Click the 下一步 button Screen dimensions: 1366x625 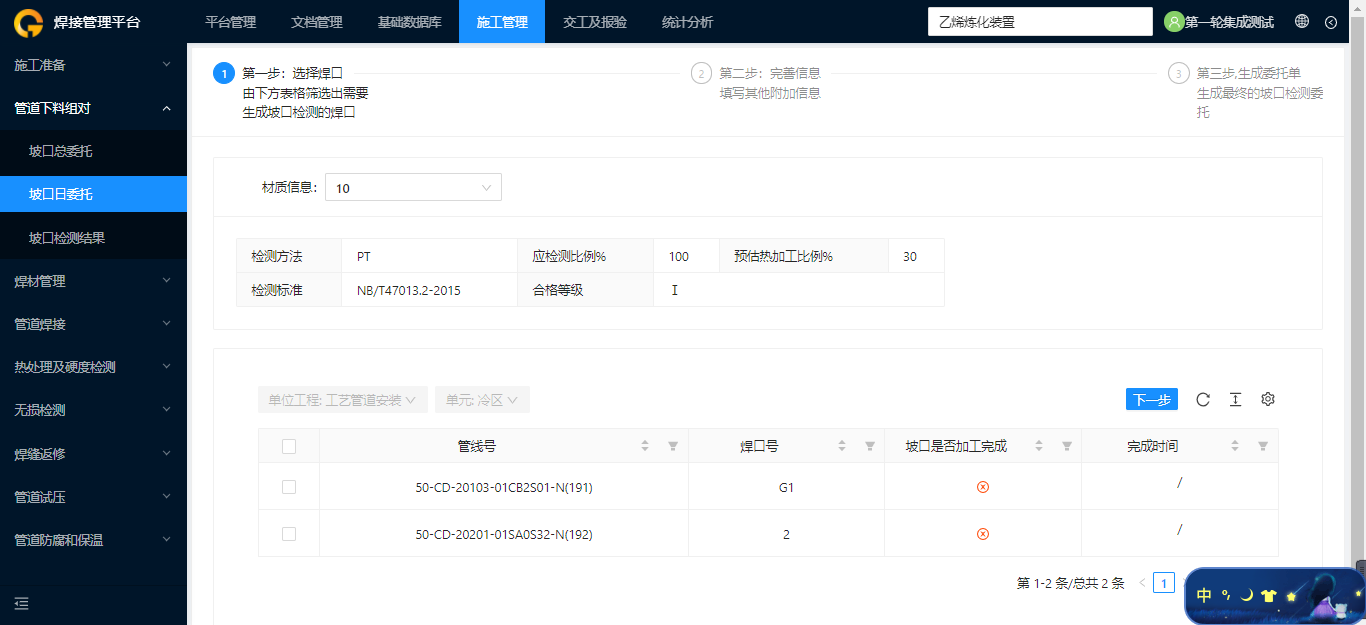pos(1151,399)
